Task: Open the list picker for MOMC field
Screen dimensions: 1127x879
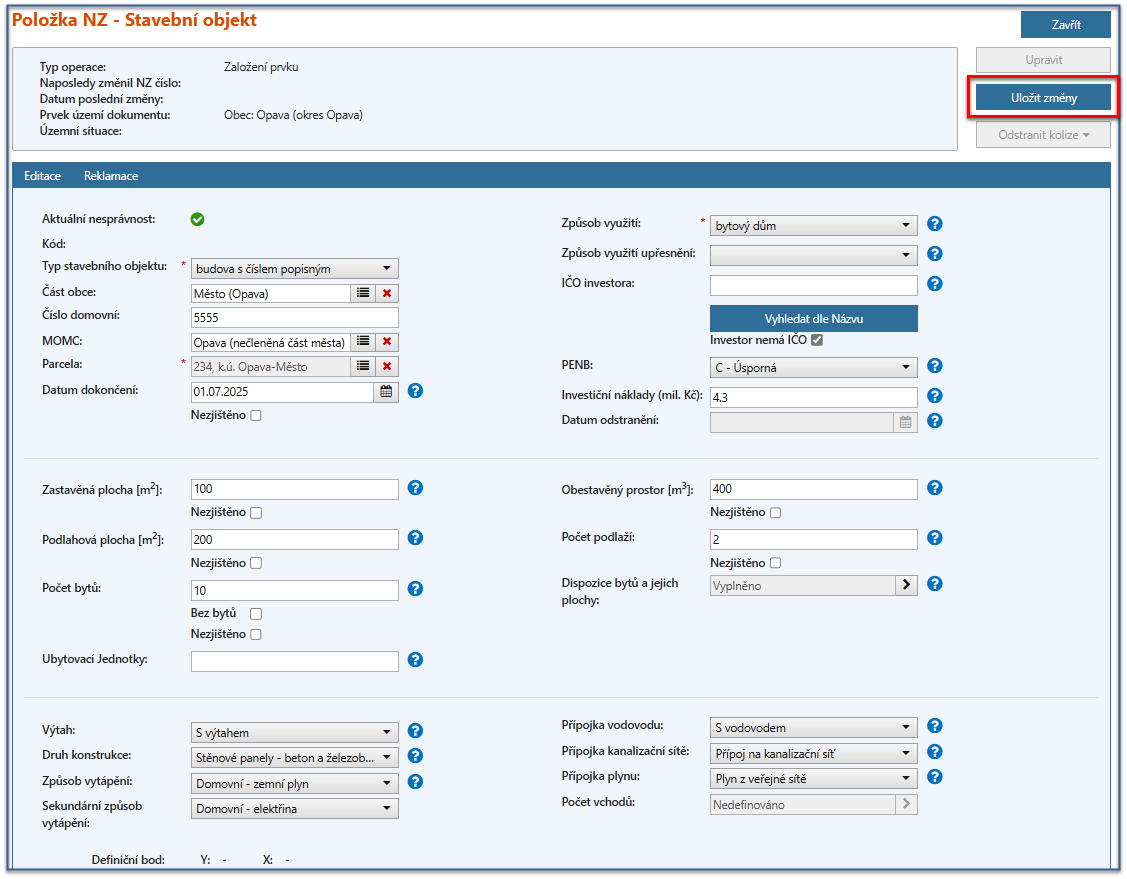Action: click(x=363, y=342)
